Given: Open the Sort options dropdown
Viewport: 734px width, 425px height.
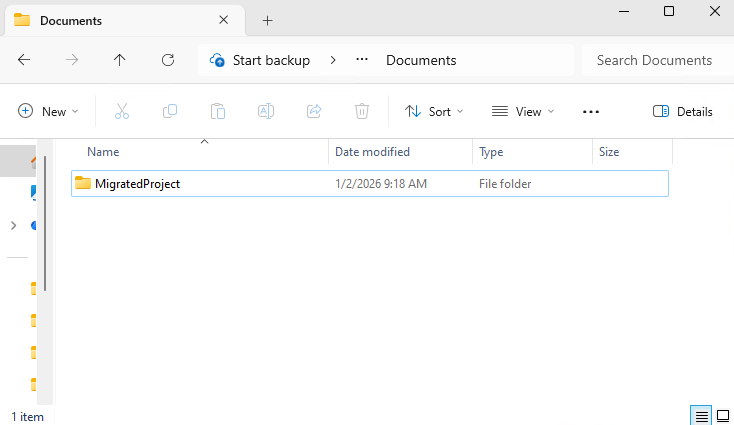Looking at the screenshot, I should (435, 111).
